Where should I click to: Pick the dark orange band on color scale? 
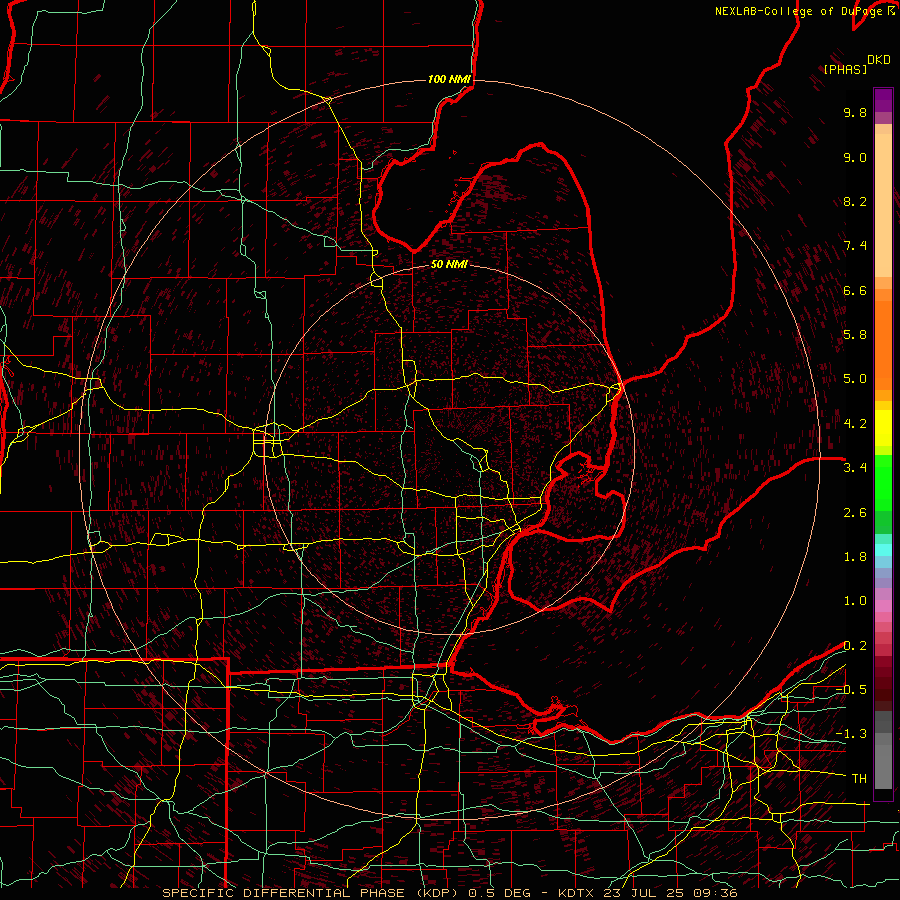point(883,346)
